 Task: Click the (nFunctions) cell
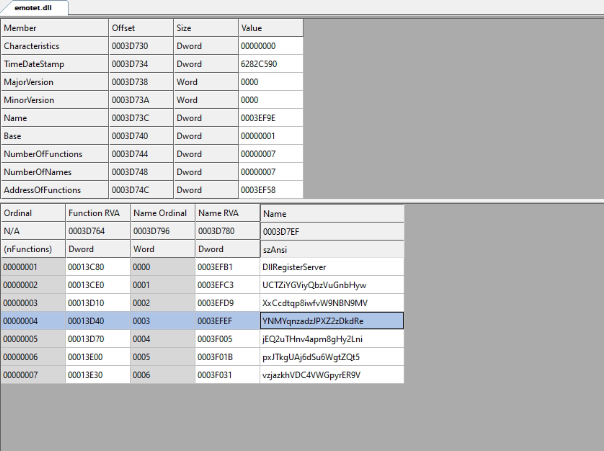pos(33,249)
